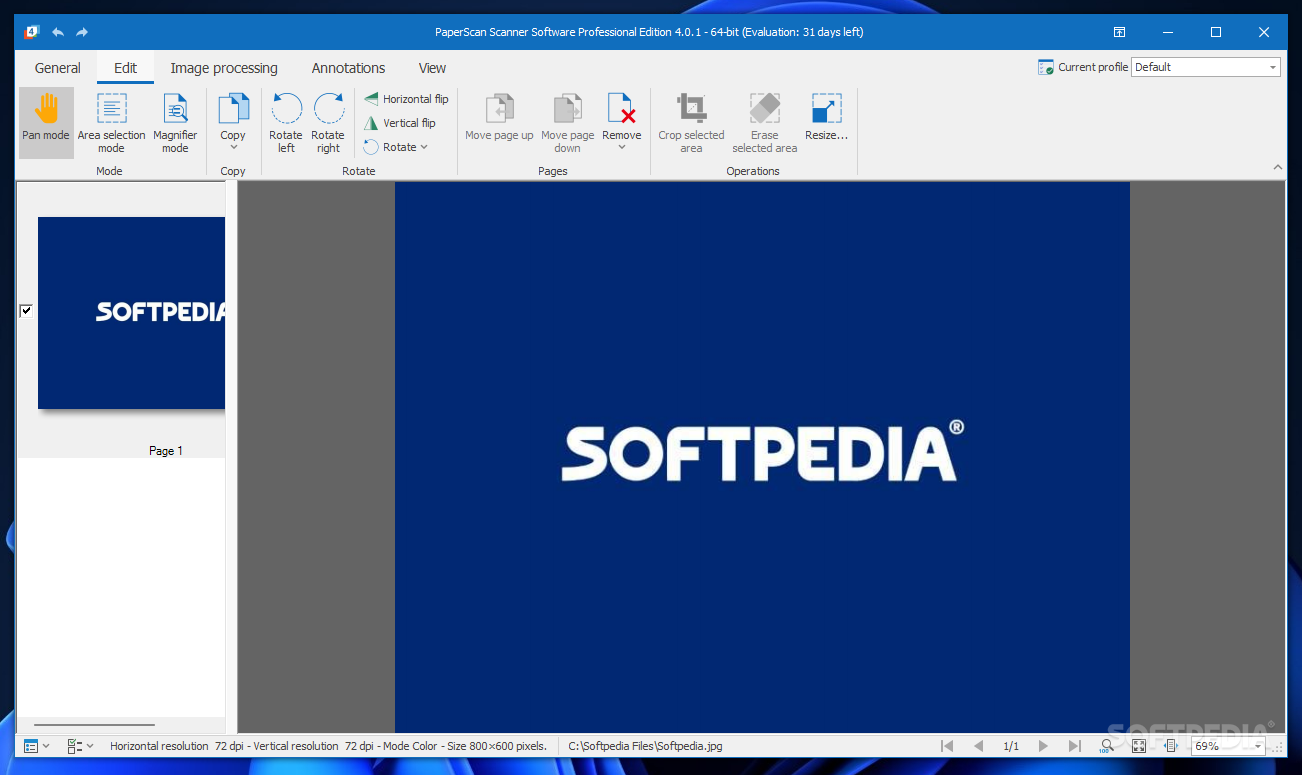Screen dimensions: 1302x775
Task: Collapse the ribbon
Action: click(1278, 167)
